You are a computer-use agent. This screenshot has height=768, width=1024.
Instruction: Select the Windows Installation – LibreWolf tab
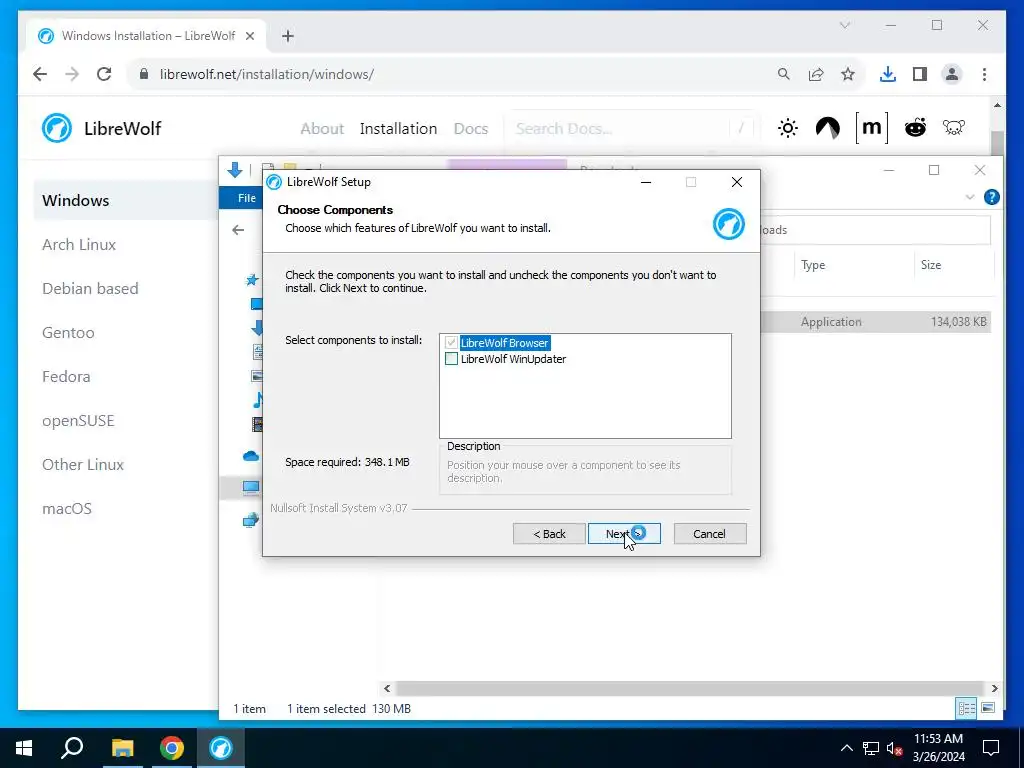tap(147, 36)
